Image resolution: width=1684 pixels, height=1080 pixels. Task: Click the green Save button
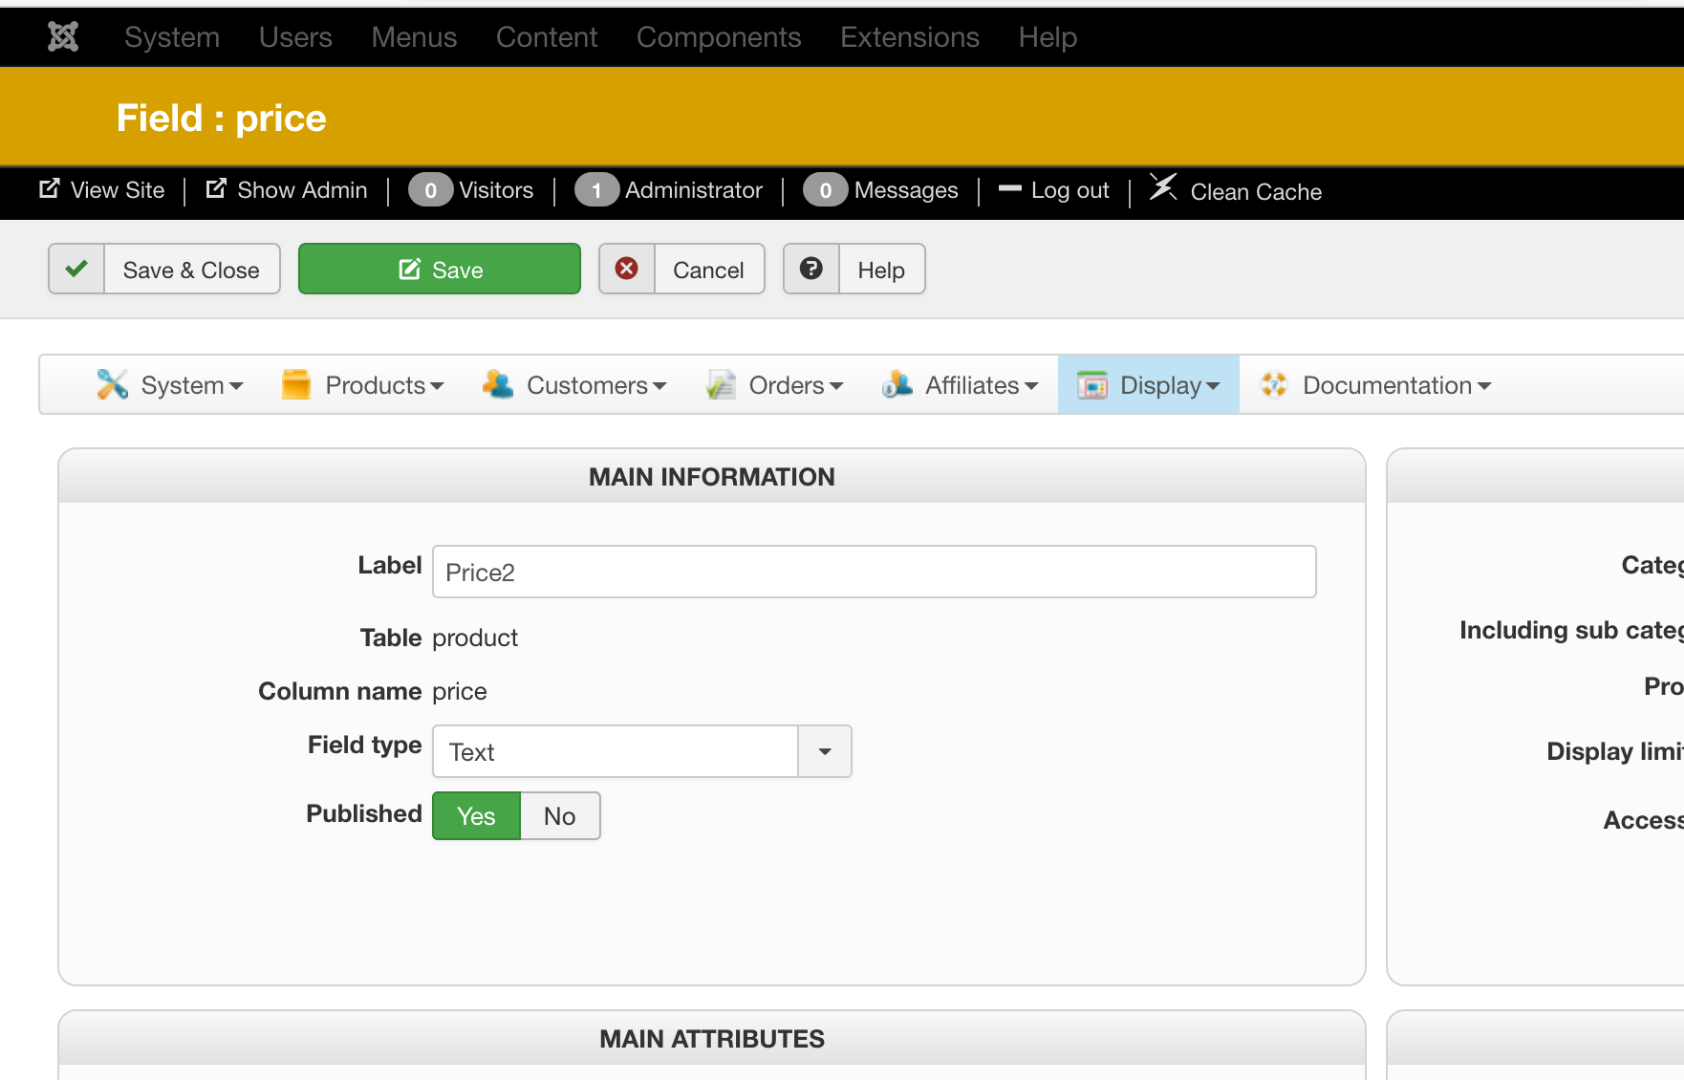point(439,269)
